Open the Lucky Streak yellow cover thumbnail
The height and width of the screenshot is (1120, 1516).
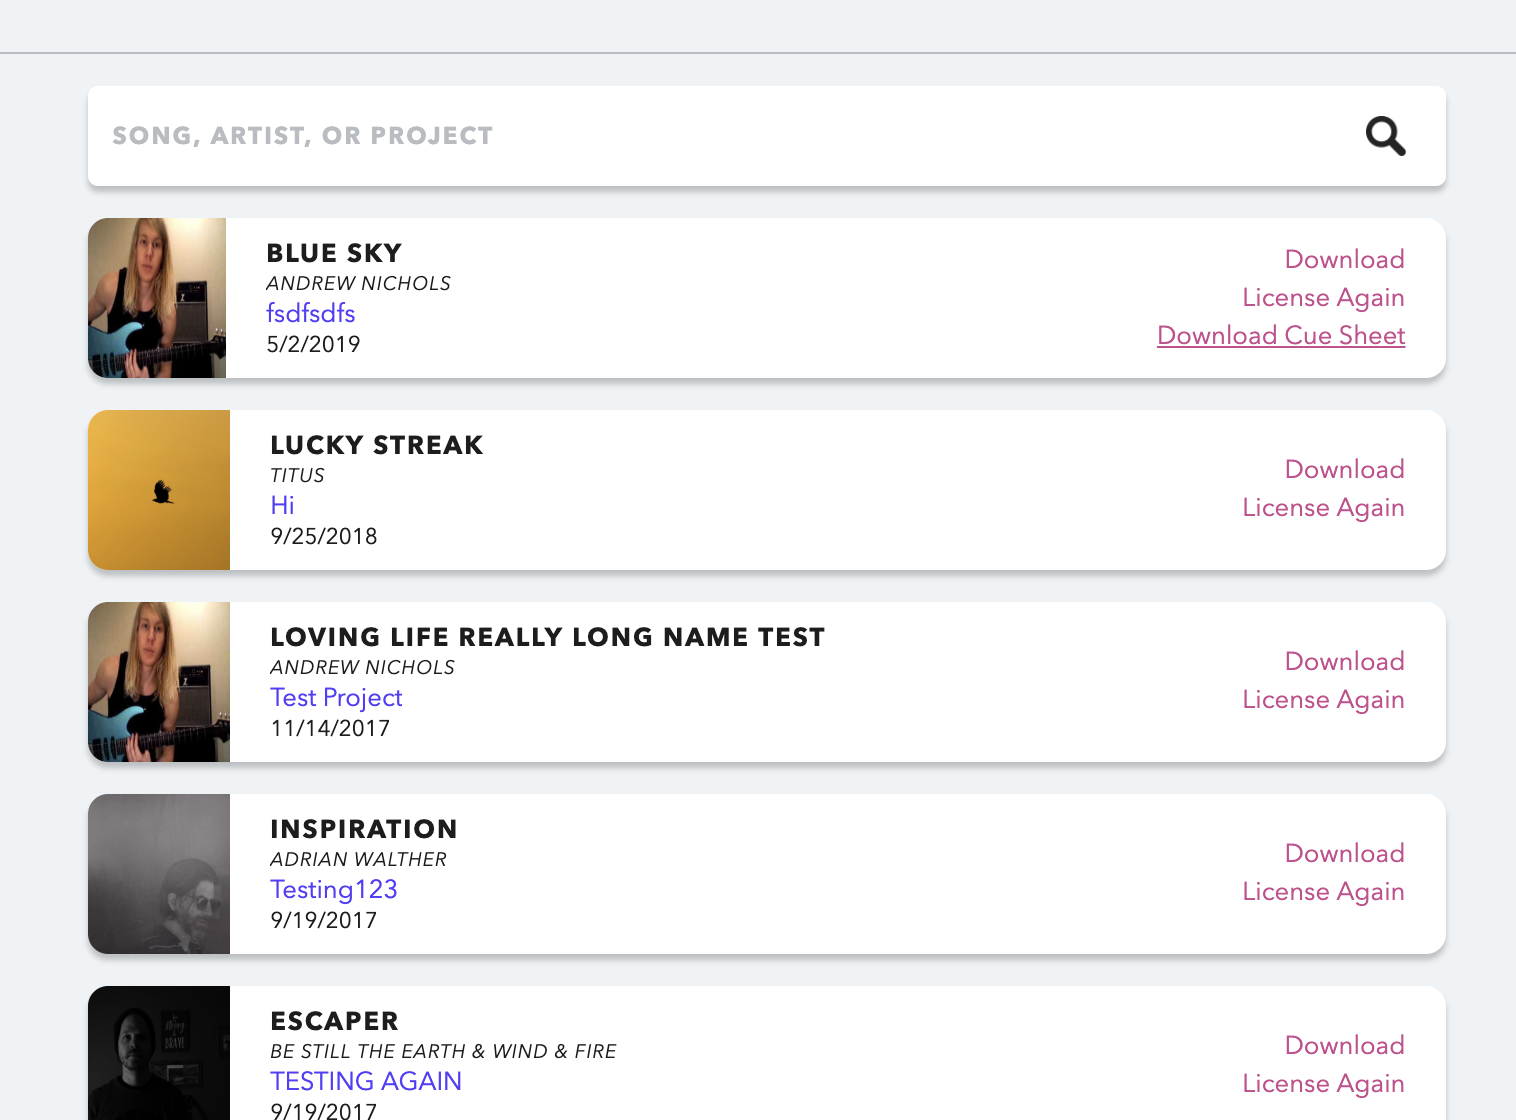[159, 490]
